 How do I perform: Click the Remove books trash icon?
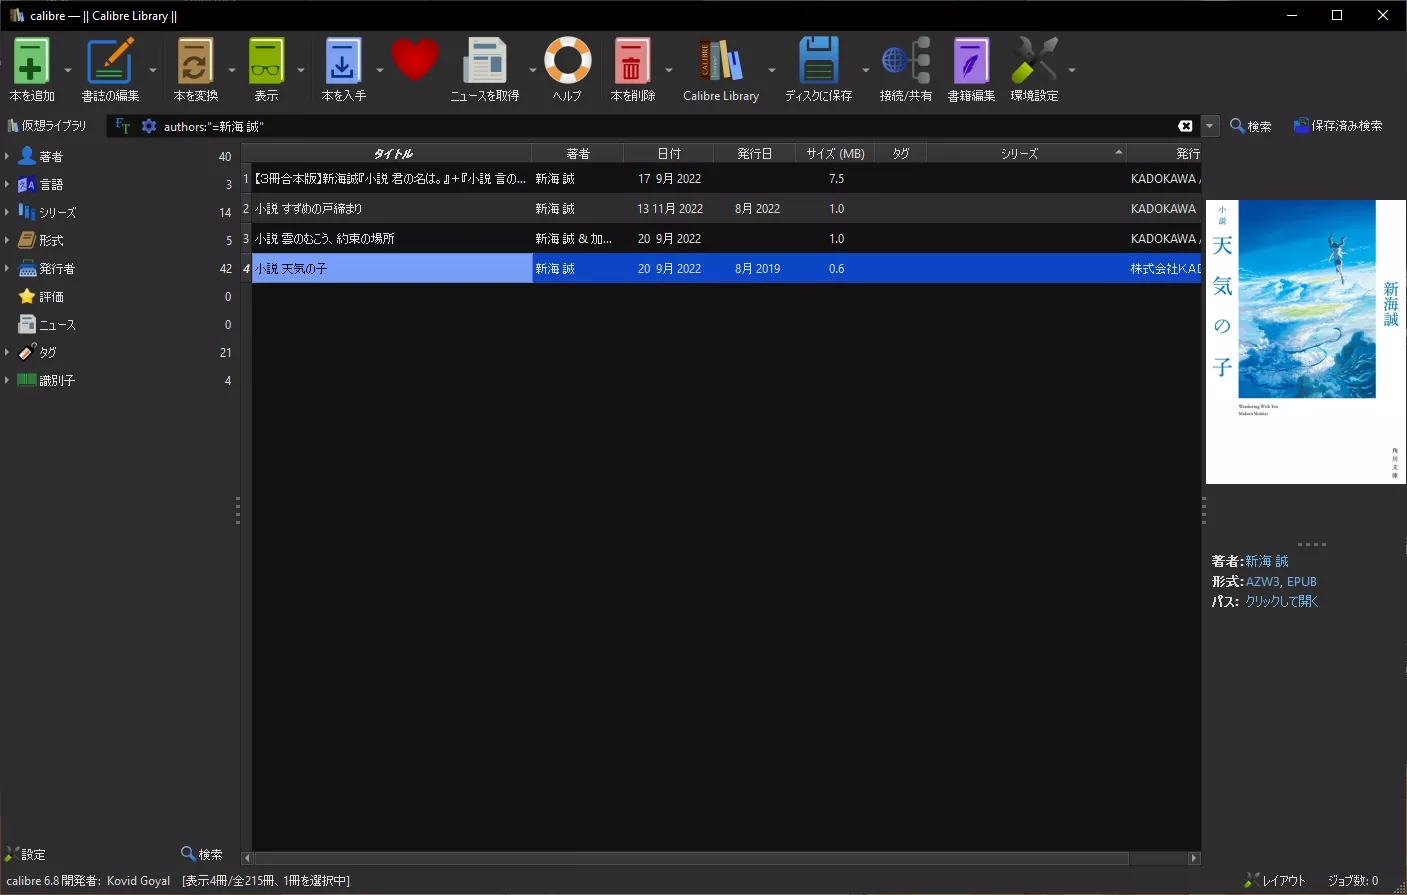[632, 62]
